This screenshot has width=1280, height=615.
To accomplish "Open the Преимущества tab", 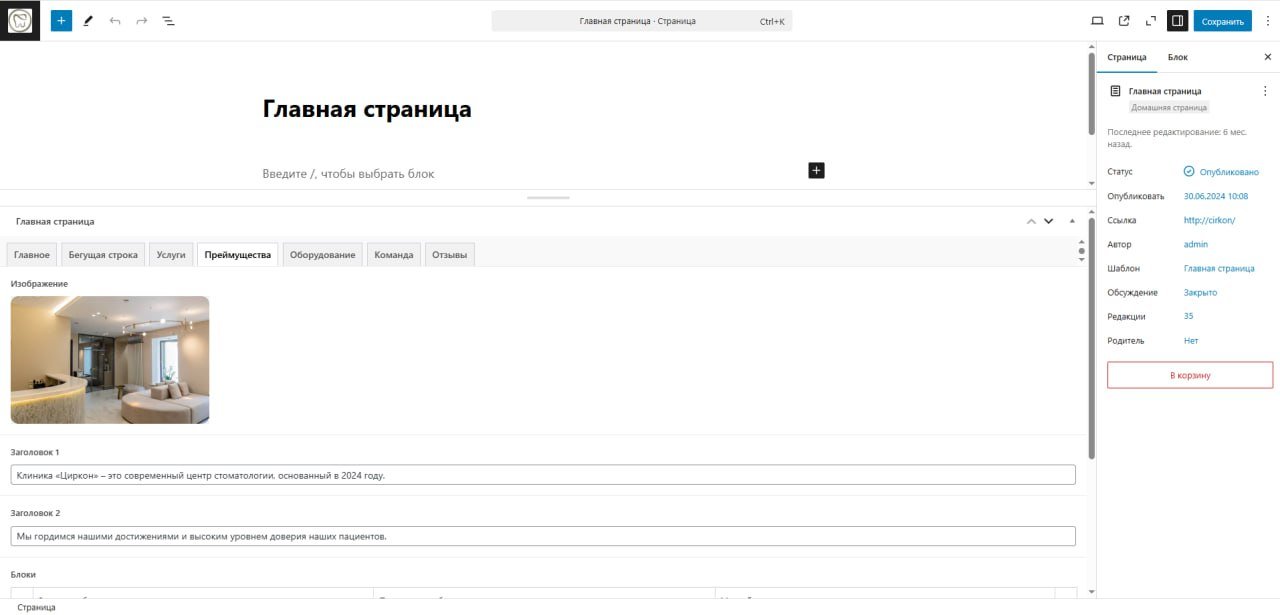I will (x=238, y=255).
